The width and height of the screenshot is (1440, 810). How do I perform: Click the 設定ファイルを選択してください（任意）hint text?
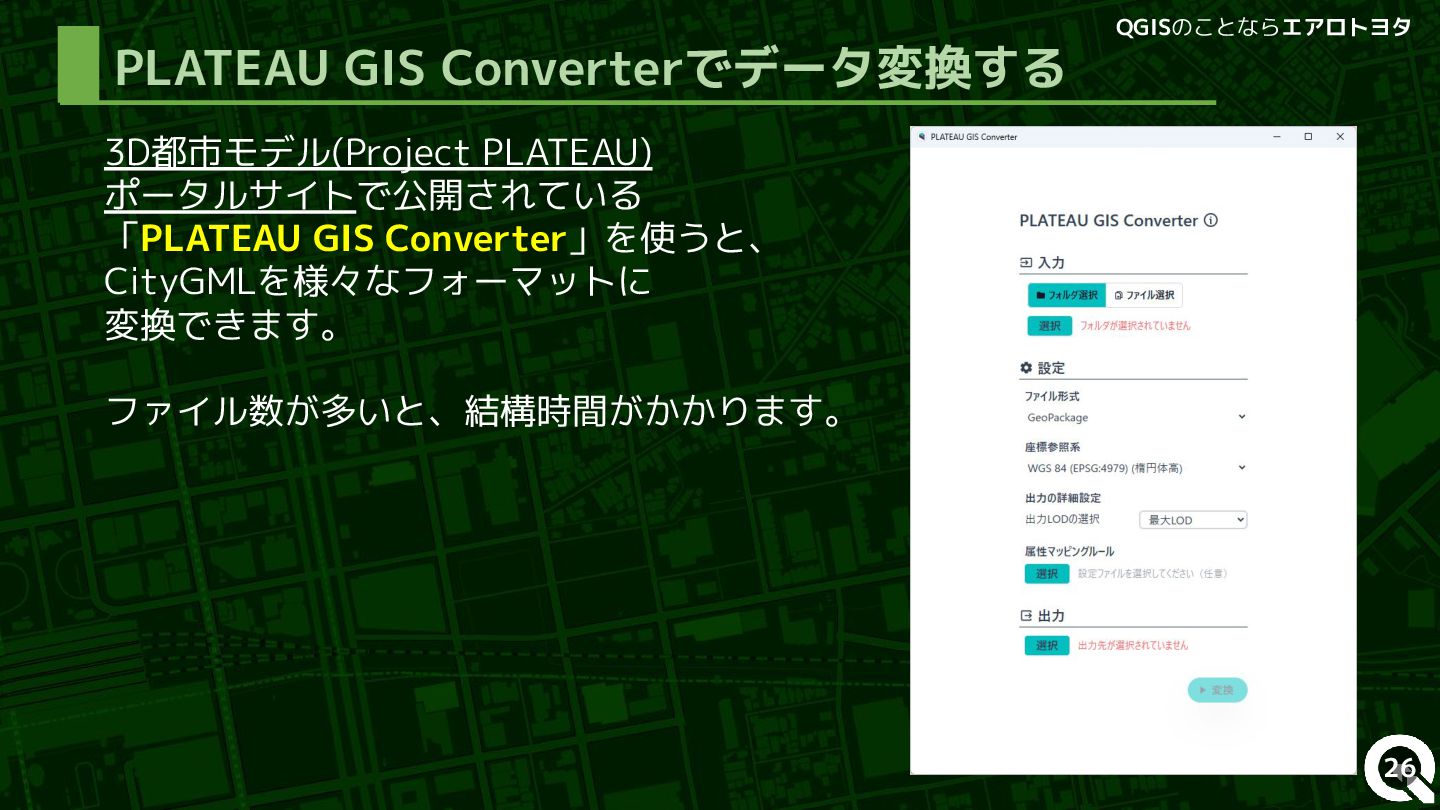(1153, 574)
